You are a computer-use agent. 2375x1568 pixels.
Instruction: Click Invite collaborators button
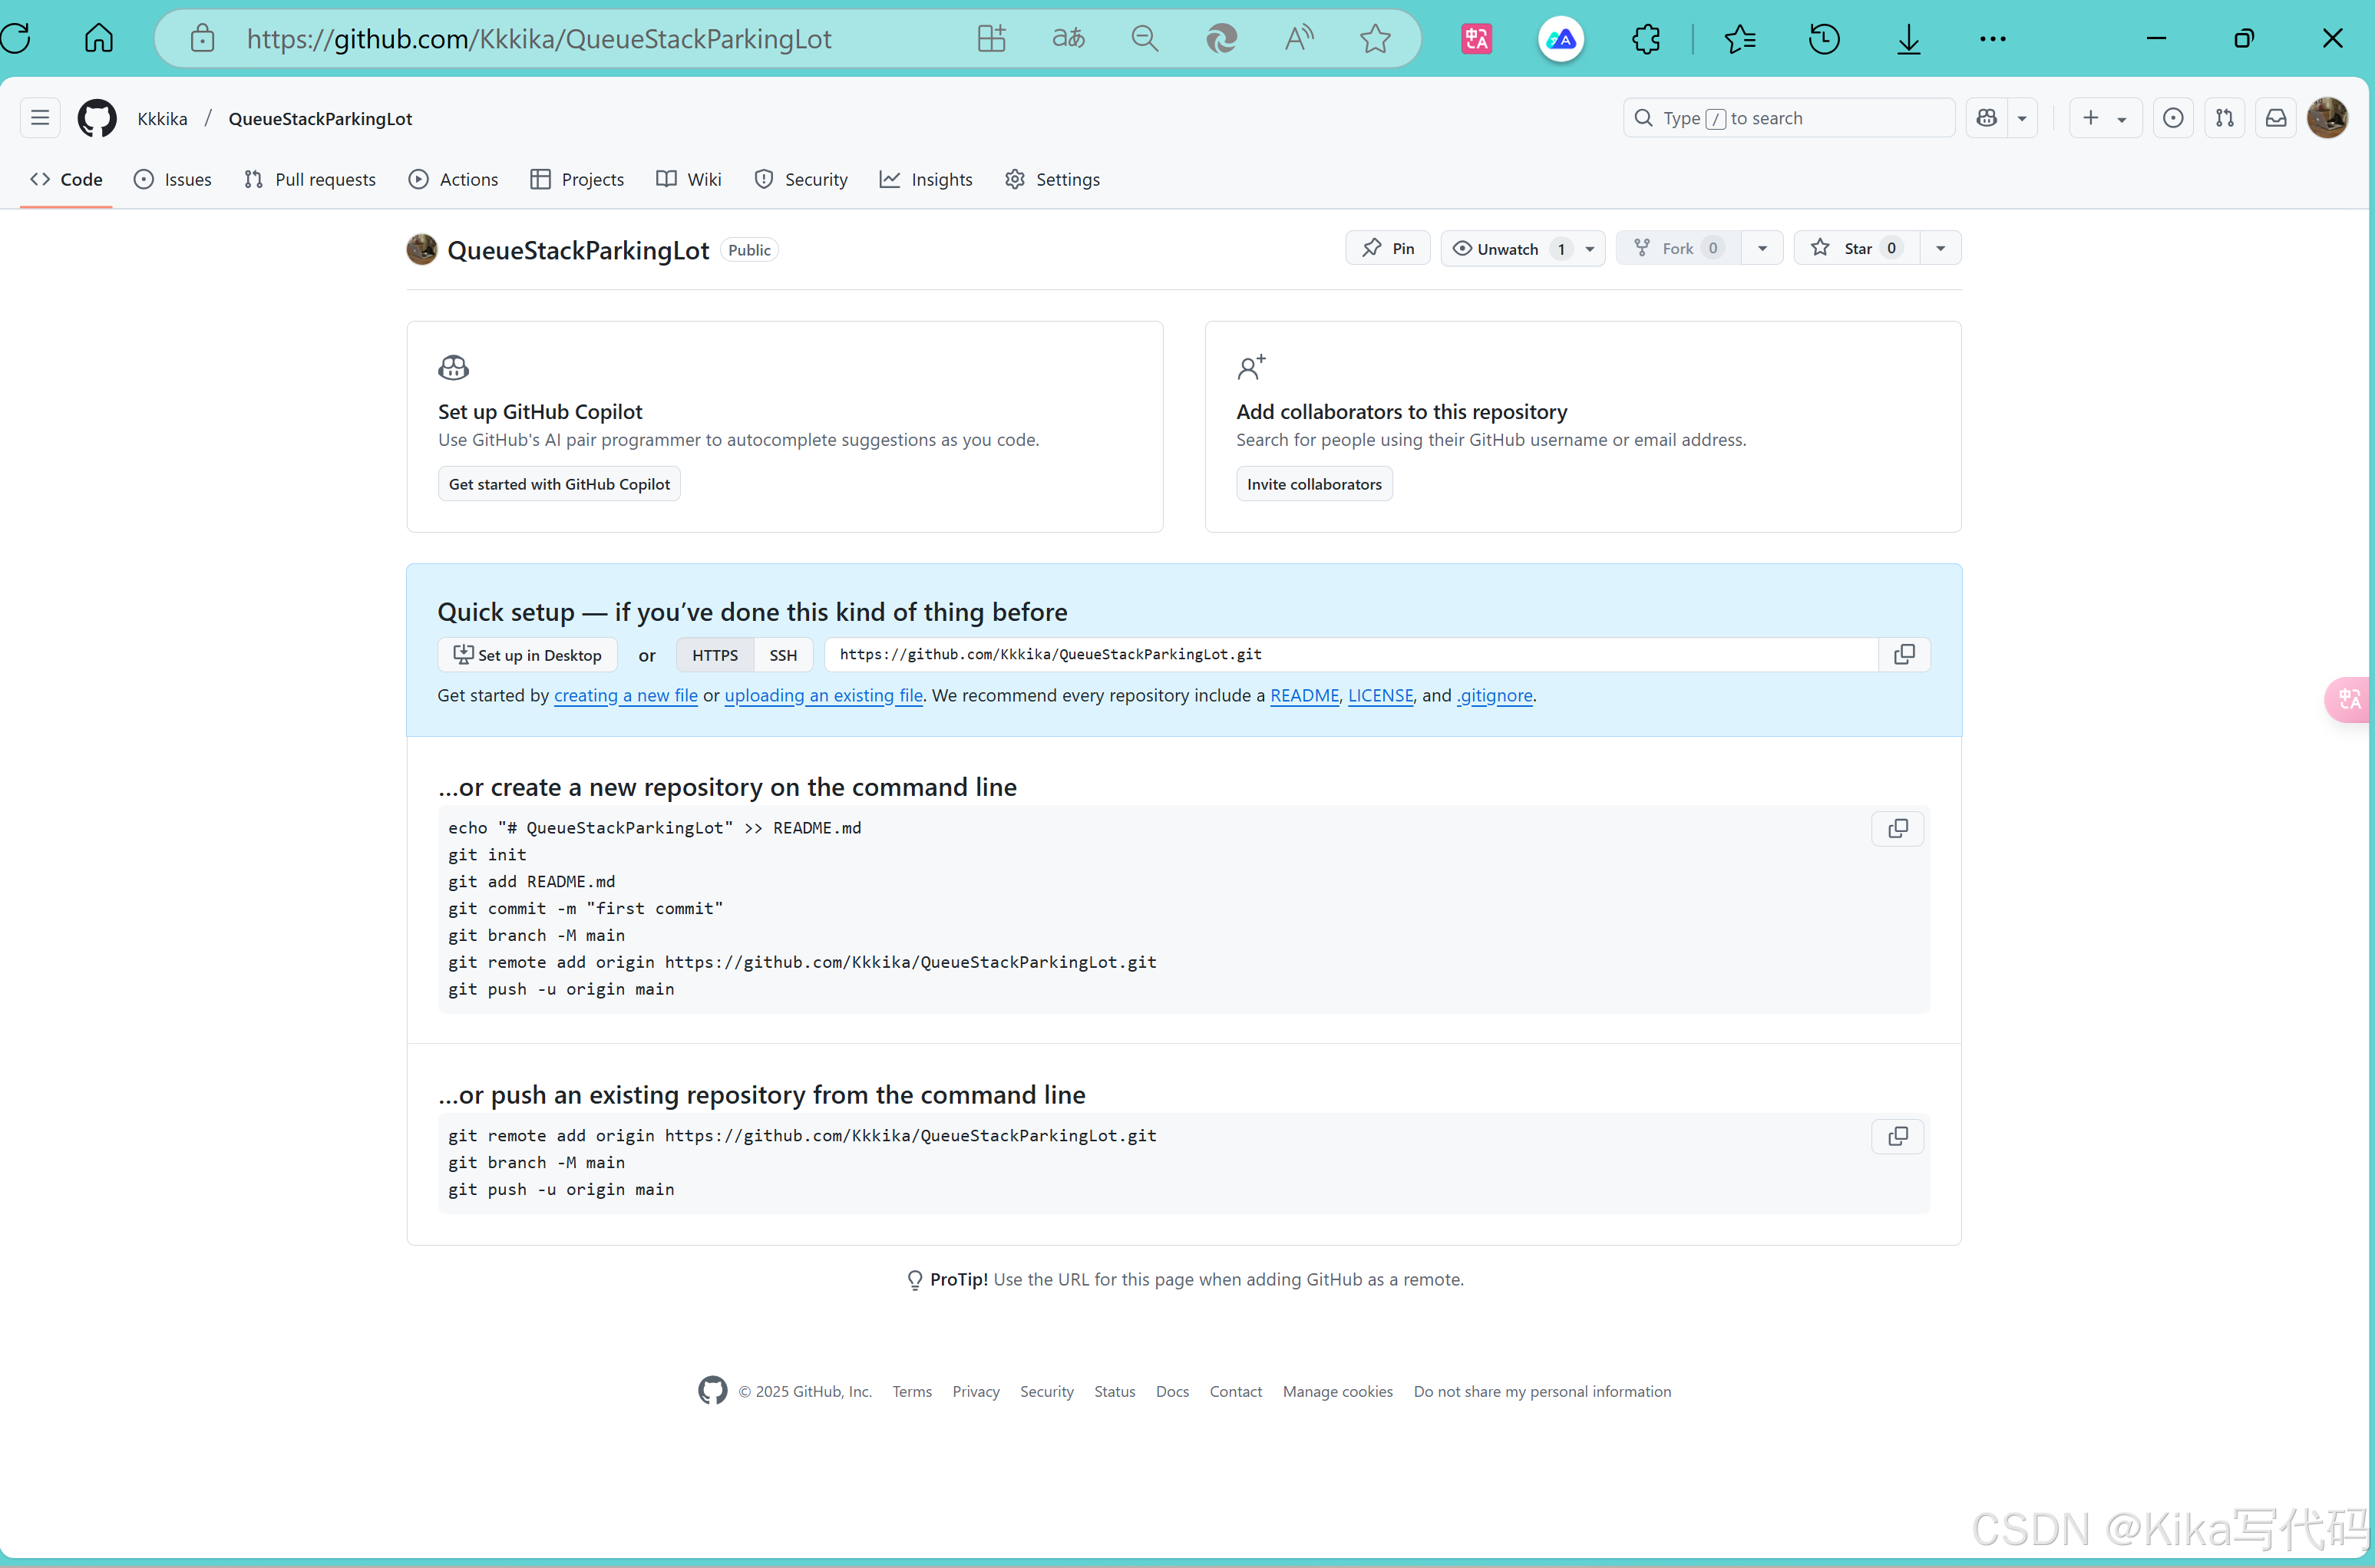click(x=1314, y=484)
